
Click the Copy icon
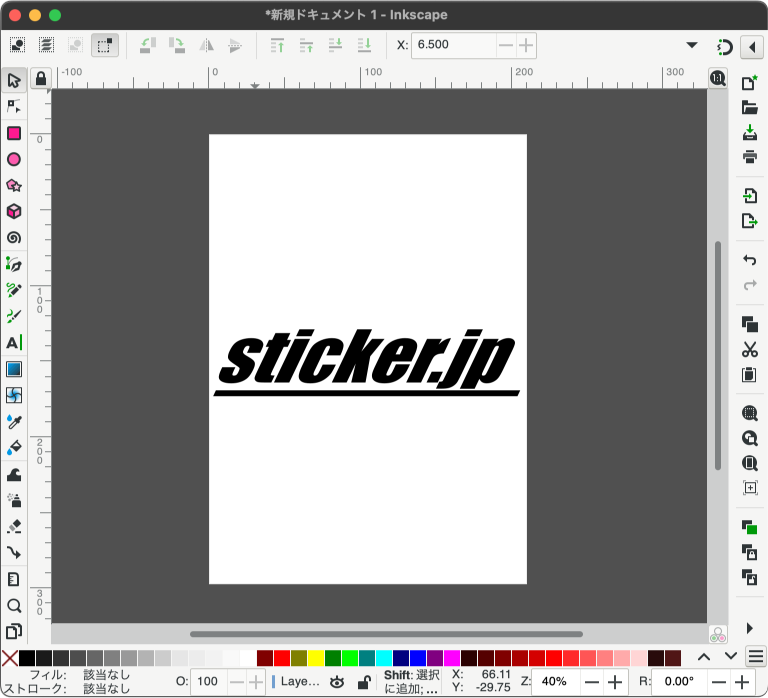749,324
